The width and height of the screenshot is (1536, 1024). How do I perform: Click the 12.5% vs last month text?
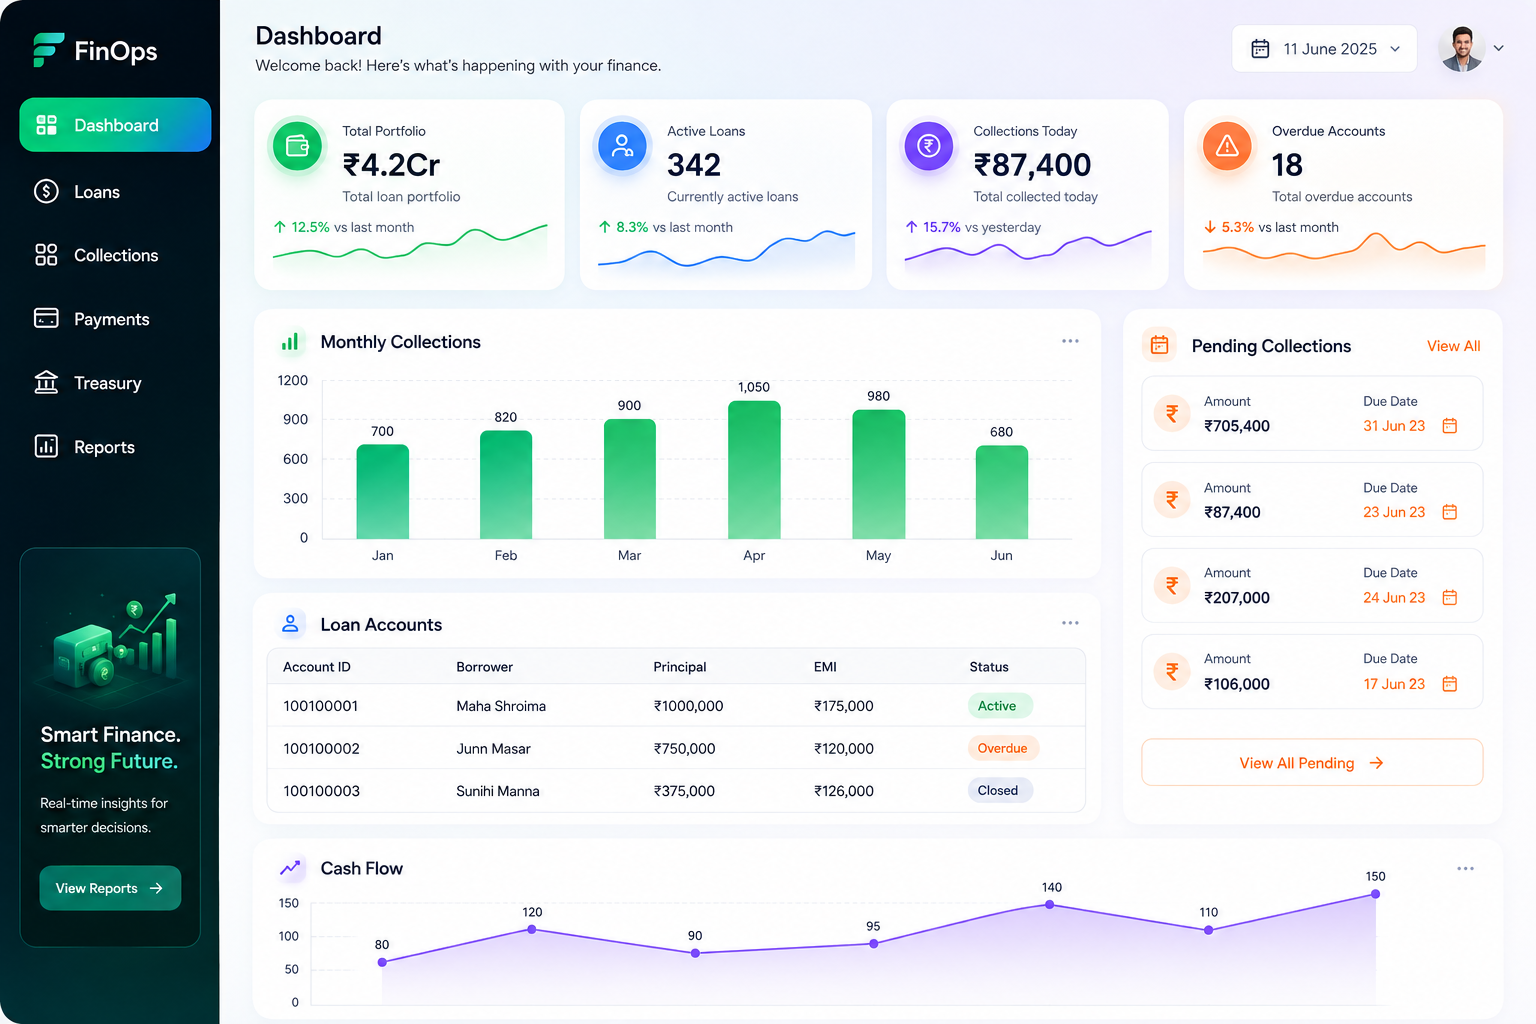[344, 227]
